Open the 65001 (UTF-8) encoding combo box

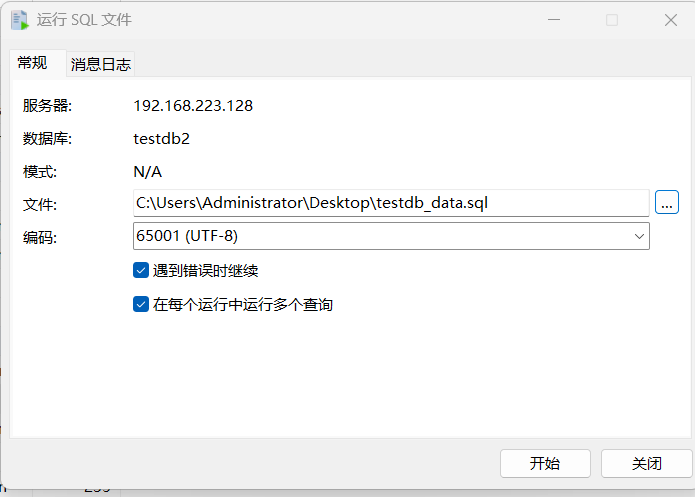tap(380, 236)
